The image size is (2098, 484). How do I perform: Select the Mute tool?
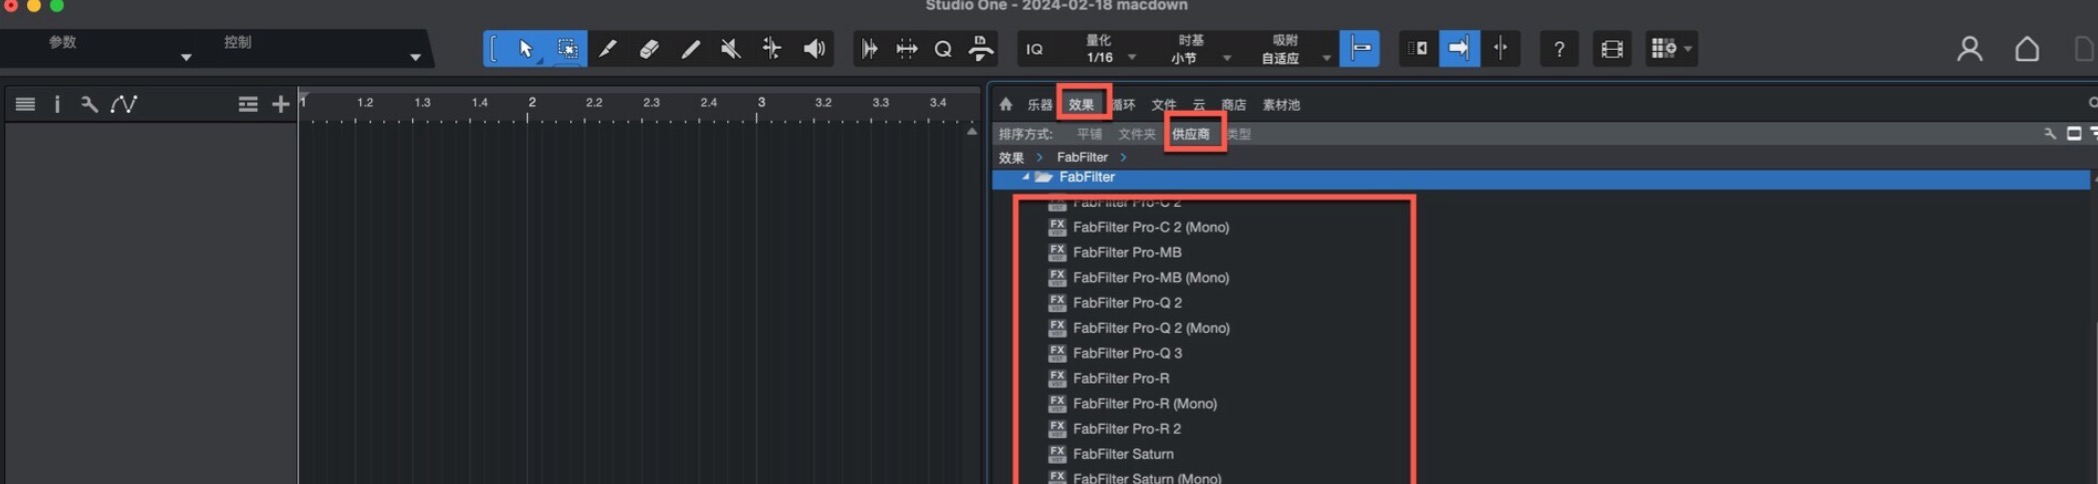pyautogui.click(x=731, y=49)
